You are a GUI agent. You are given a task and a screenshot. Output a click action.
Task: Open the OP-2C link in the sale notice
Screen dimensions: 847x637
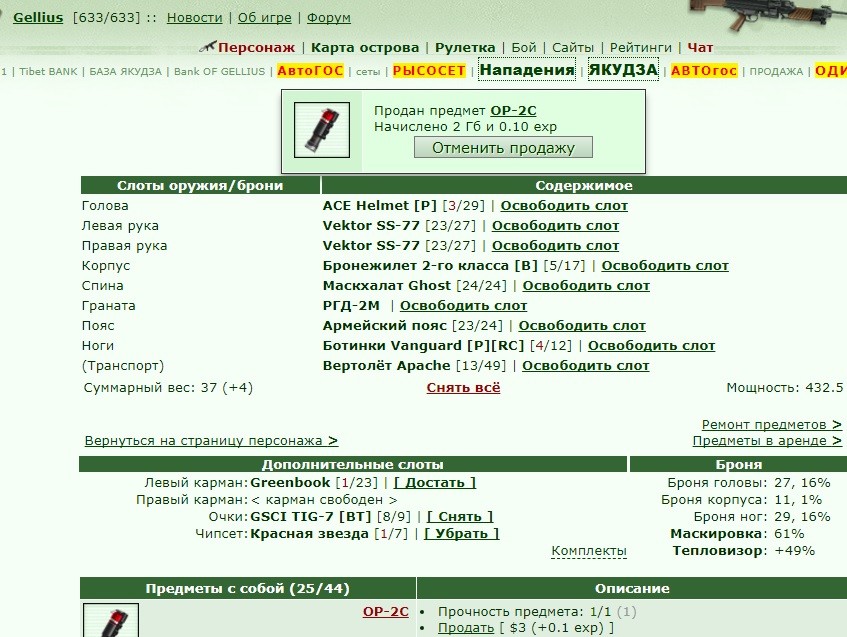point(513,111)
